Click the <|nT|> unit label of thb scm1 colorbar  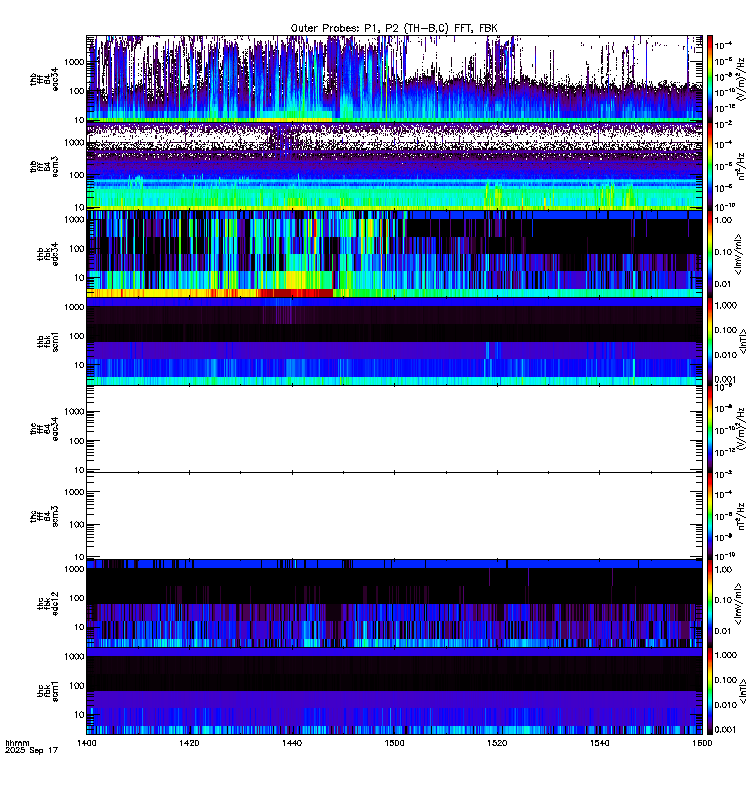click(x=743, y=341)
